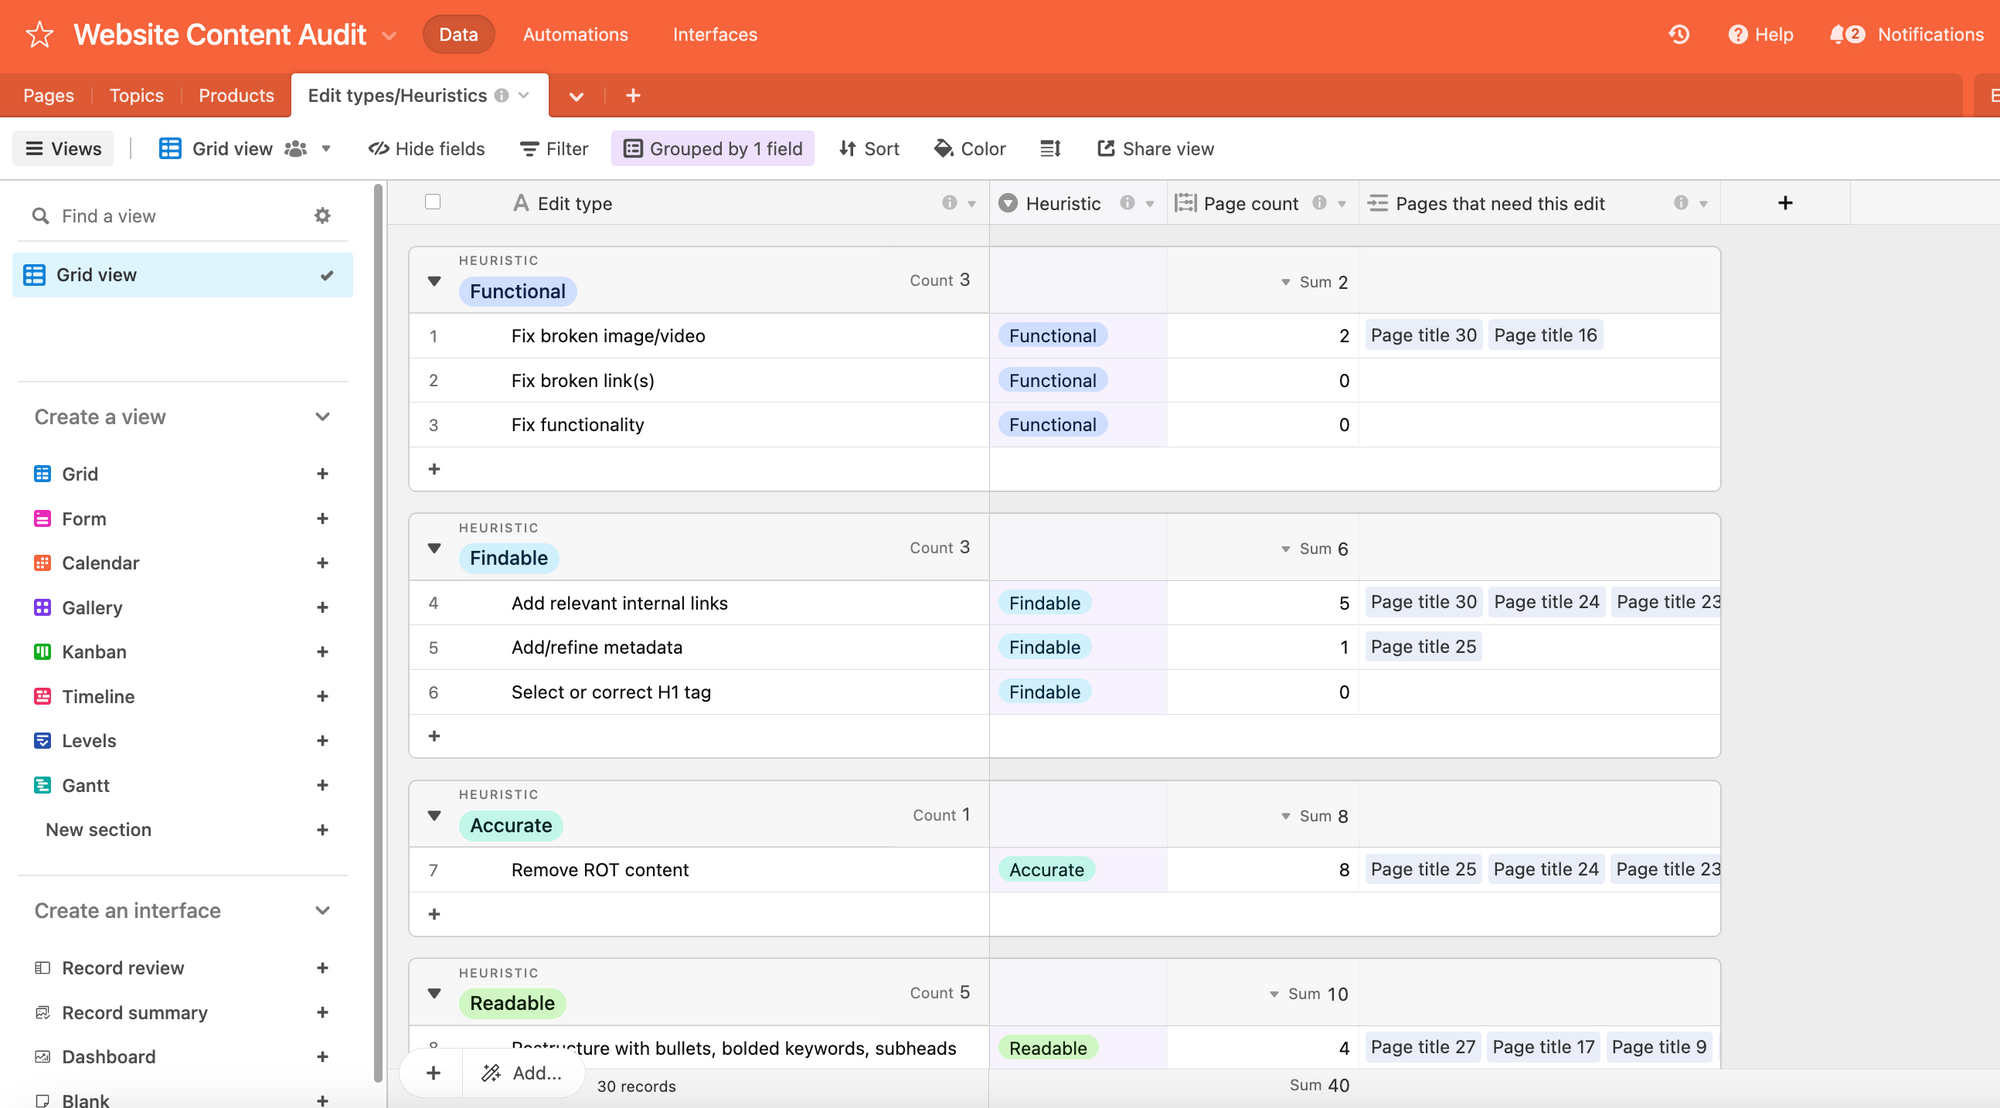Collapse the Functional group
Screen dimensions: 2000x1108
(x=434, y=281)
